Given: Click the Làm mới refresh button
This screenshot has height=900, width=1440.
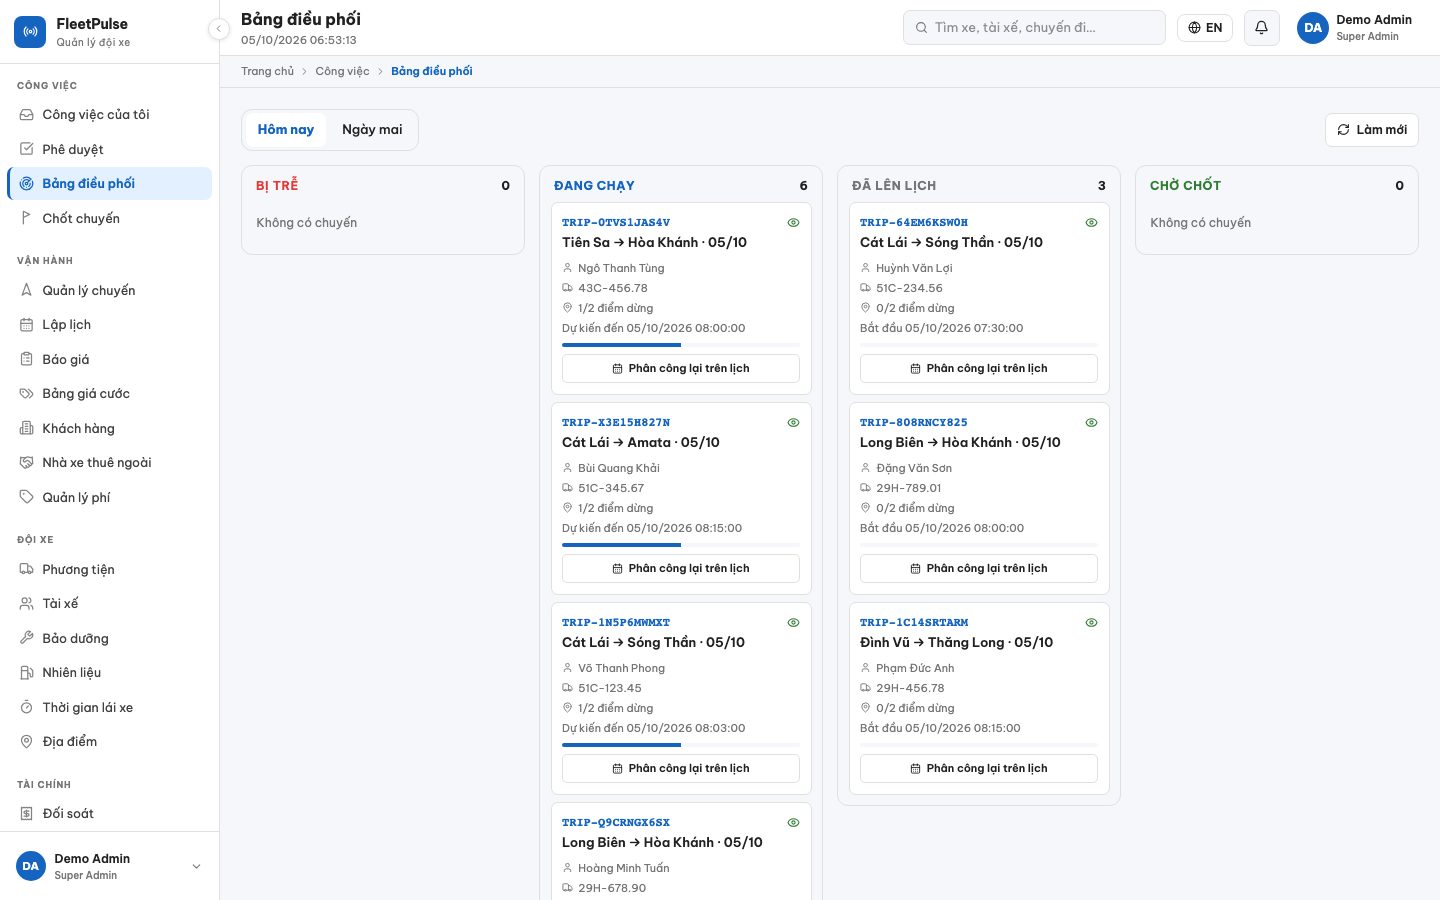Looking at the screenshot, I should click(1372, 130).
